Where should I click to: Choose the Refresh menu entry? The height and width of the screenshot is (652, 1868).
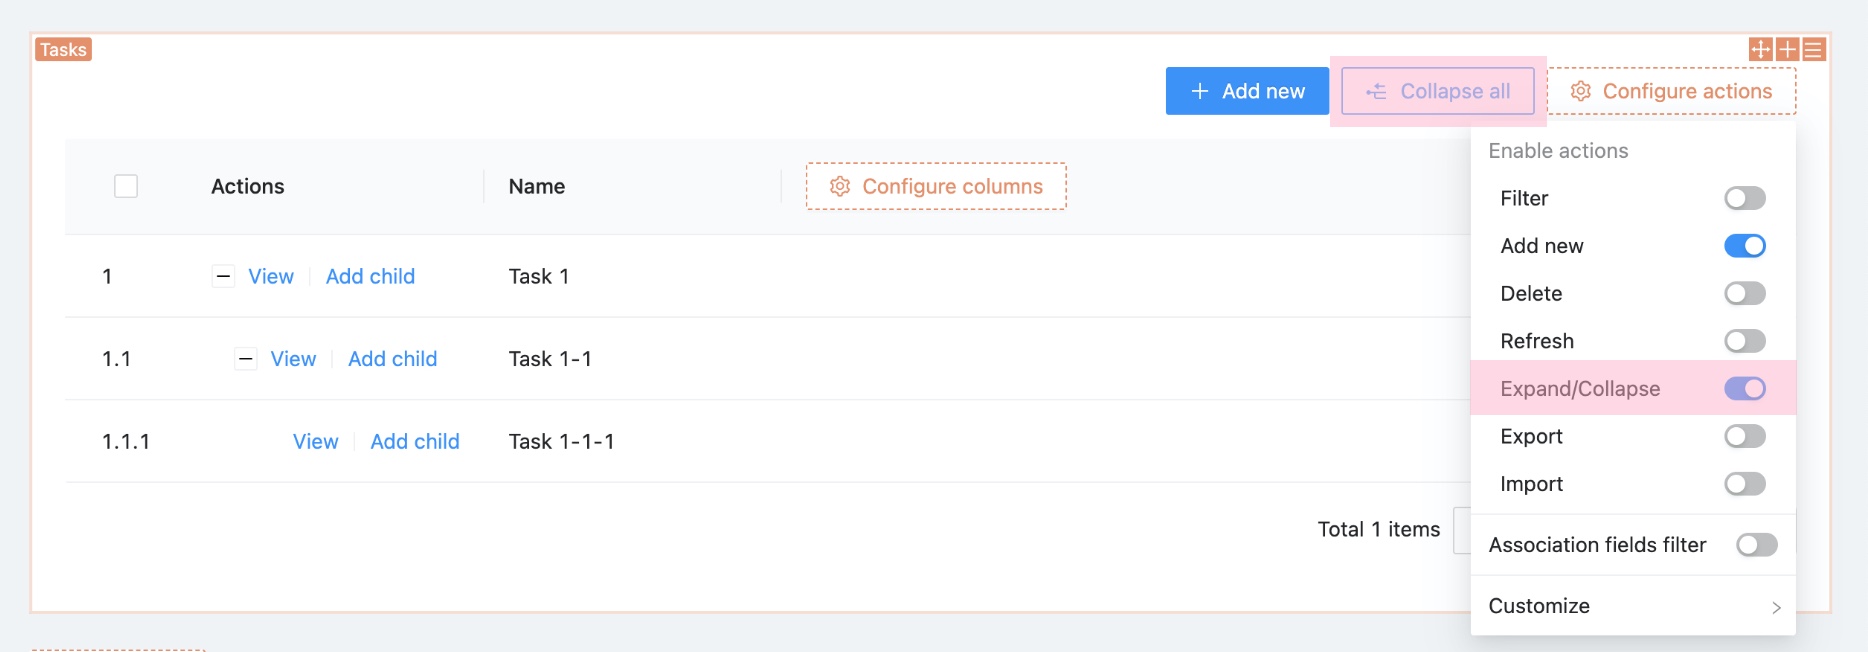pos(1537,341)
